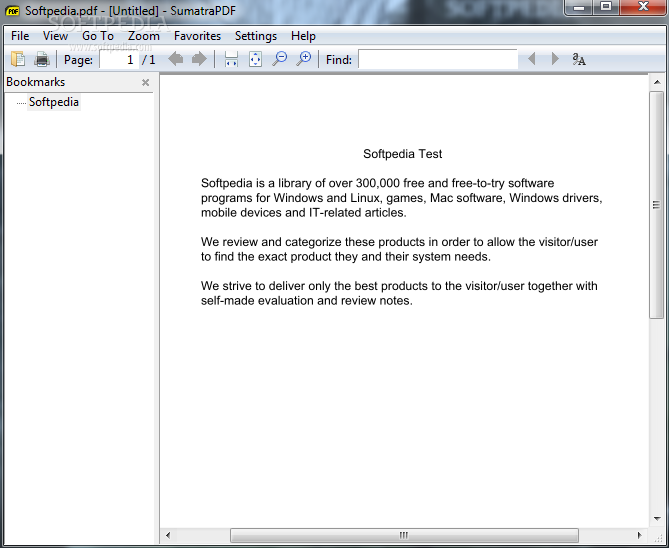Click the Zoom Out magnifier icon
Screen dimensions: 669x548
[x=279, y=58]
